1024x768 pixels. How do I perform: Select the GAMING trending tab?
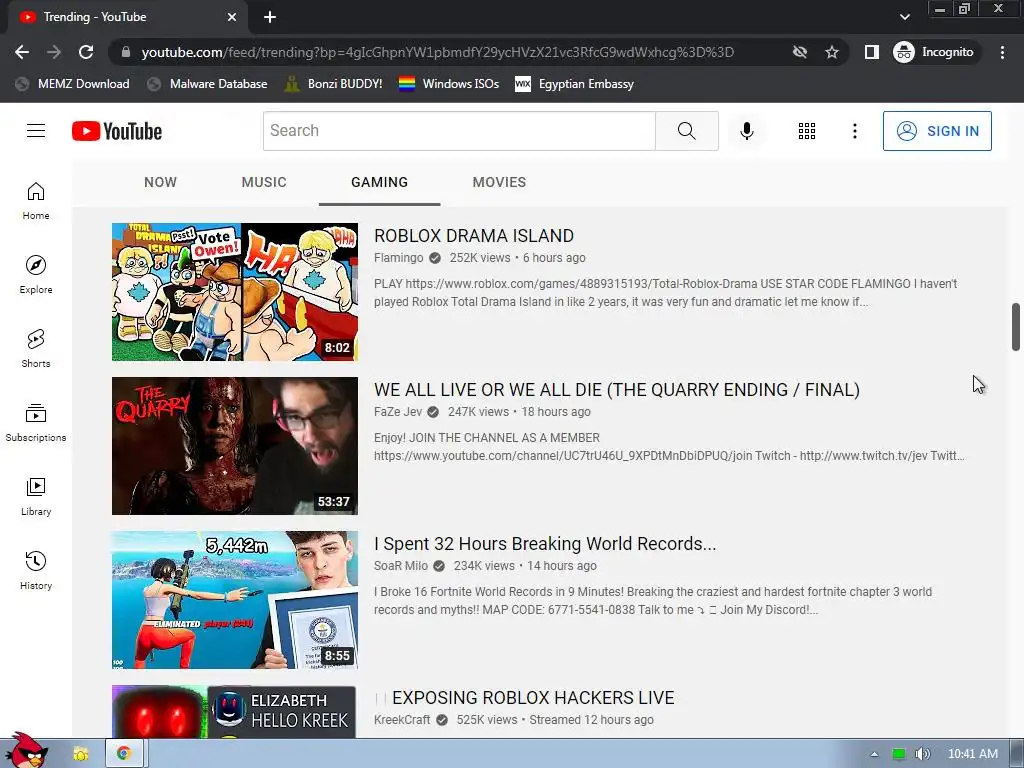point(379,182)
